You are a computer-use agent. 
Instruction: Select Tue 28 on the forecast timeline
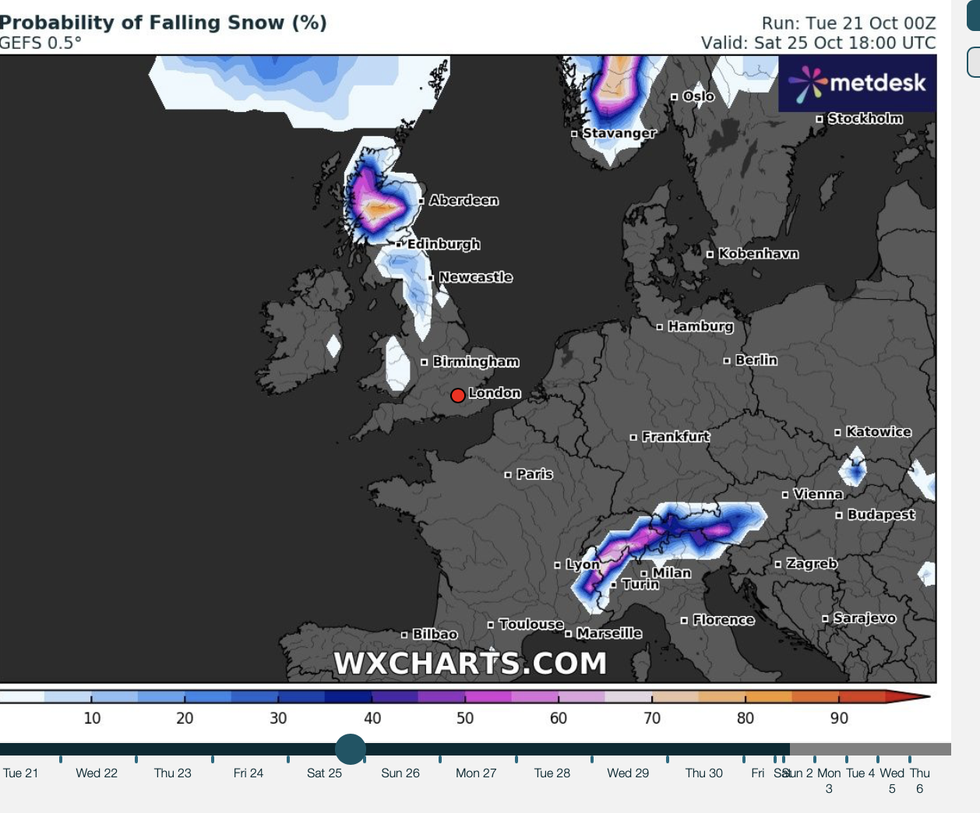click(552, 773)
